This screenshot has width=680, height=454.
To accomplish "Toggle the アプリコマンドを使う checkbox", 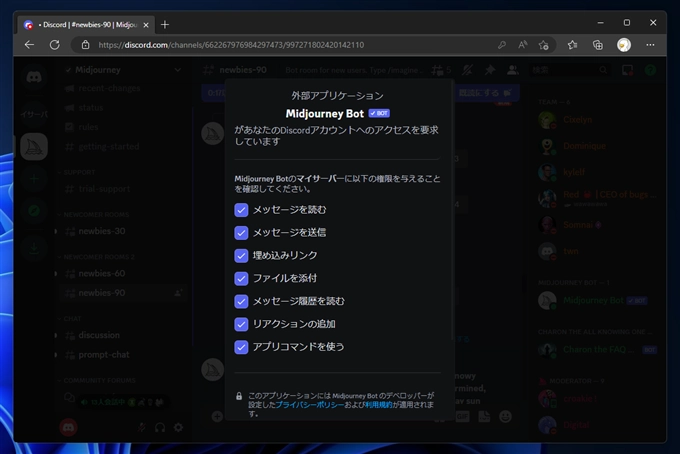I will click(x=241, y=347).
